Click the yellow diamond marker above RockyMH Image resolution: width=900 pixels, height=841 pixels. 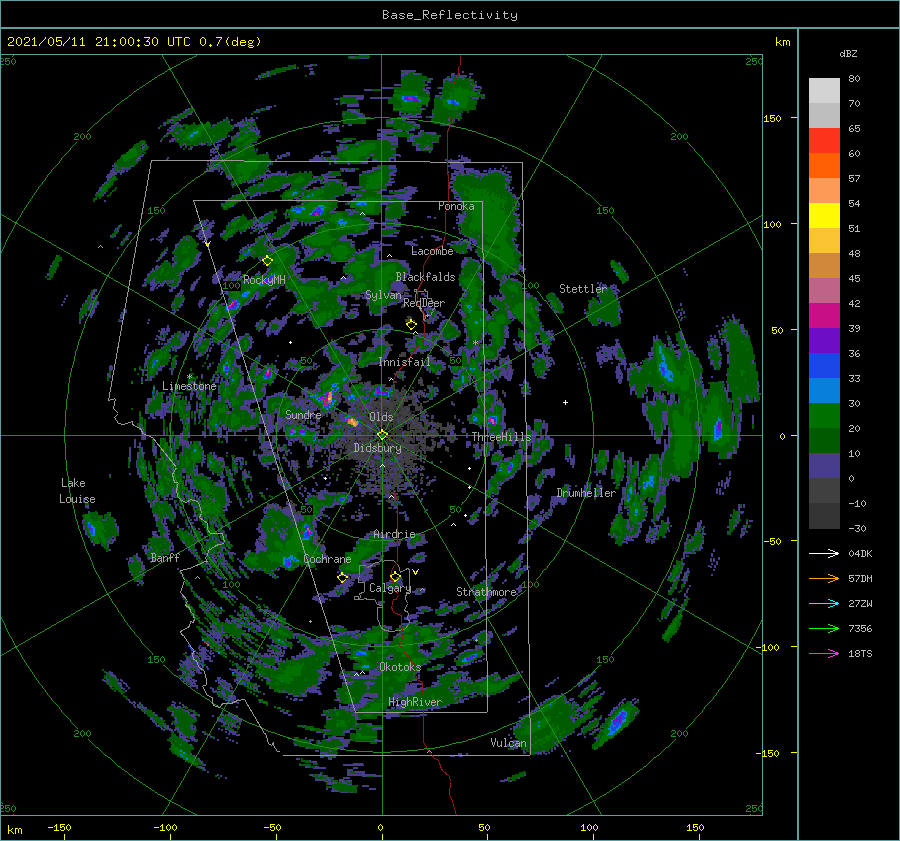267,261
